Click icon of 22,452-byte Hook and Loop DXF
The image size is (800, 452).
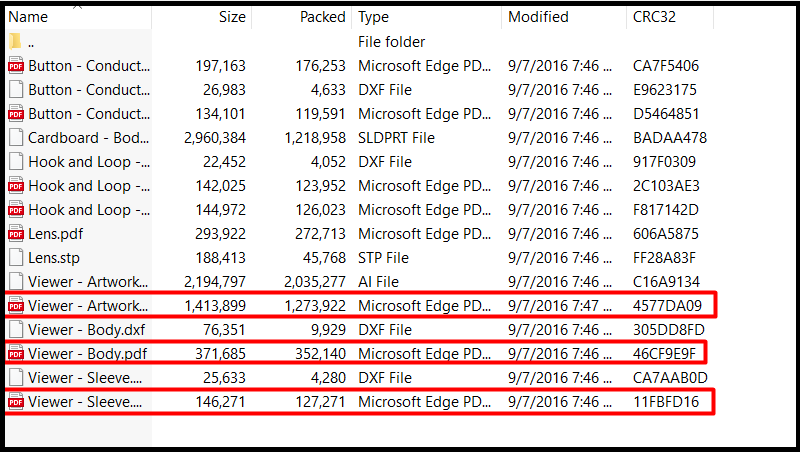16,162
